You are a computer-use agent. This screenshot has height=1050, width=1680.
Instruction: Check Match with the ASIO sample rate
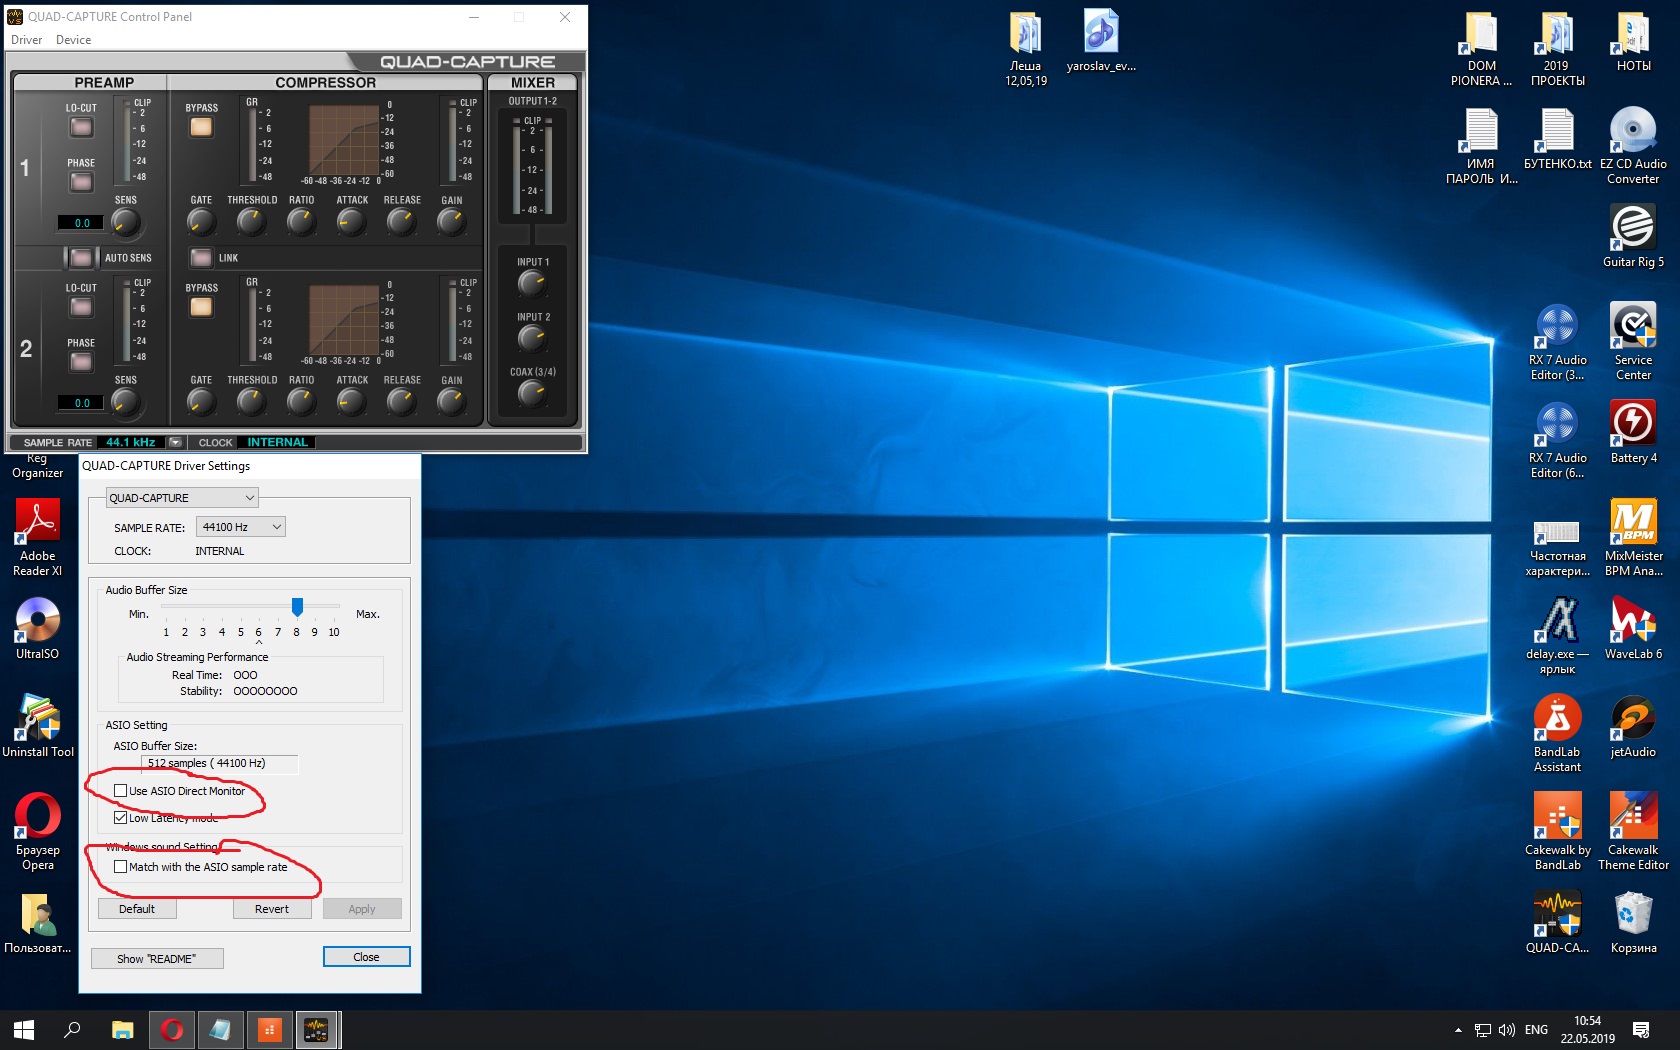[121, 867]
